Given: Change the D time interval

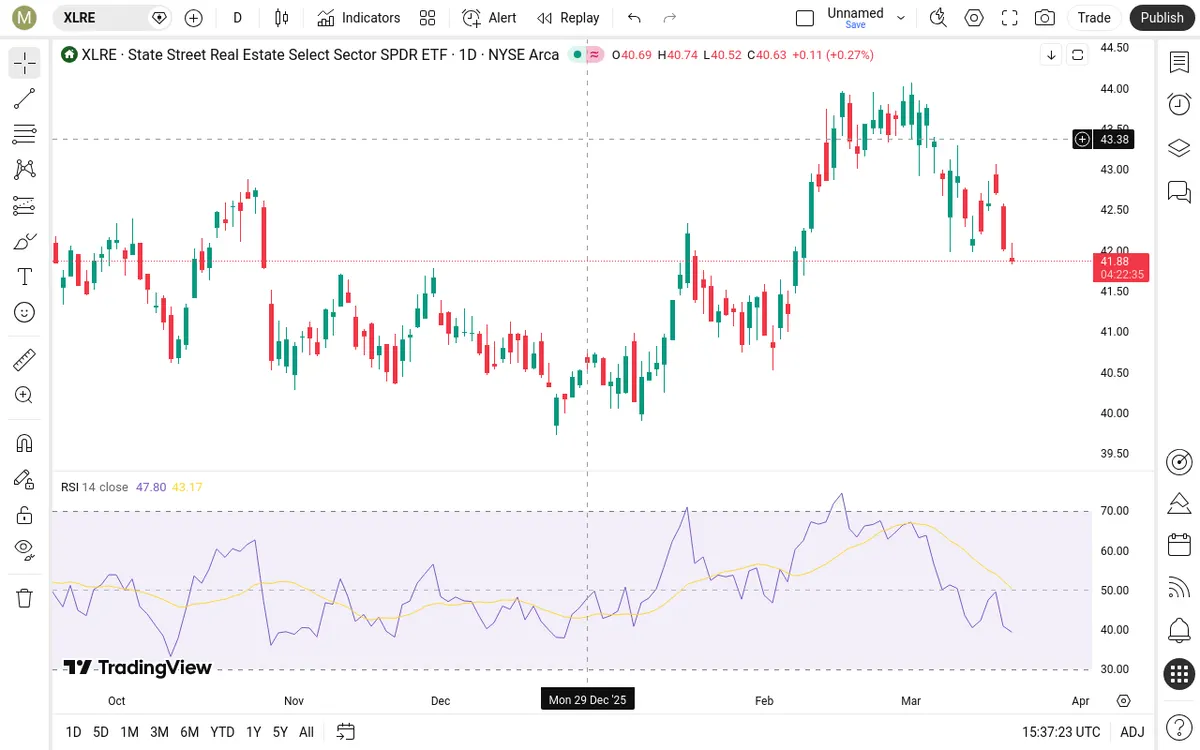Looking at the screenshot, I should pos(237,18).
